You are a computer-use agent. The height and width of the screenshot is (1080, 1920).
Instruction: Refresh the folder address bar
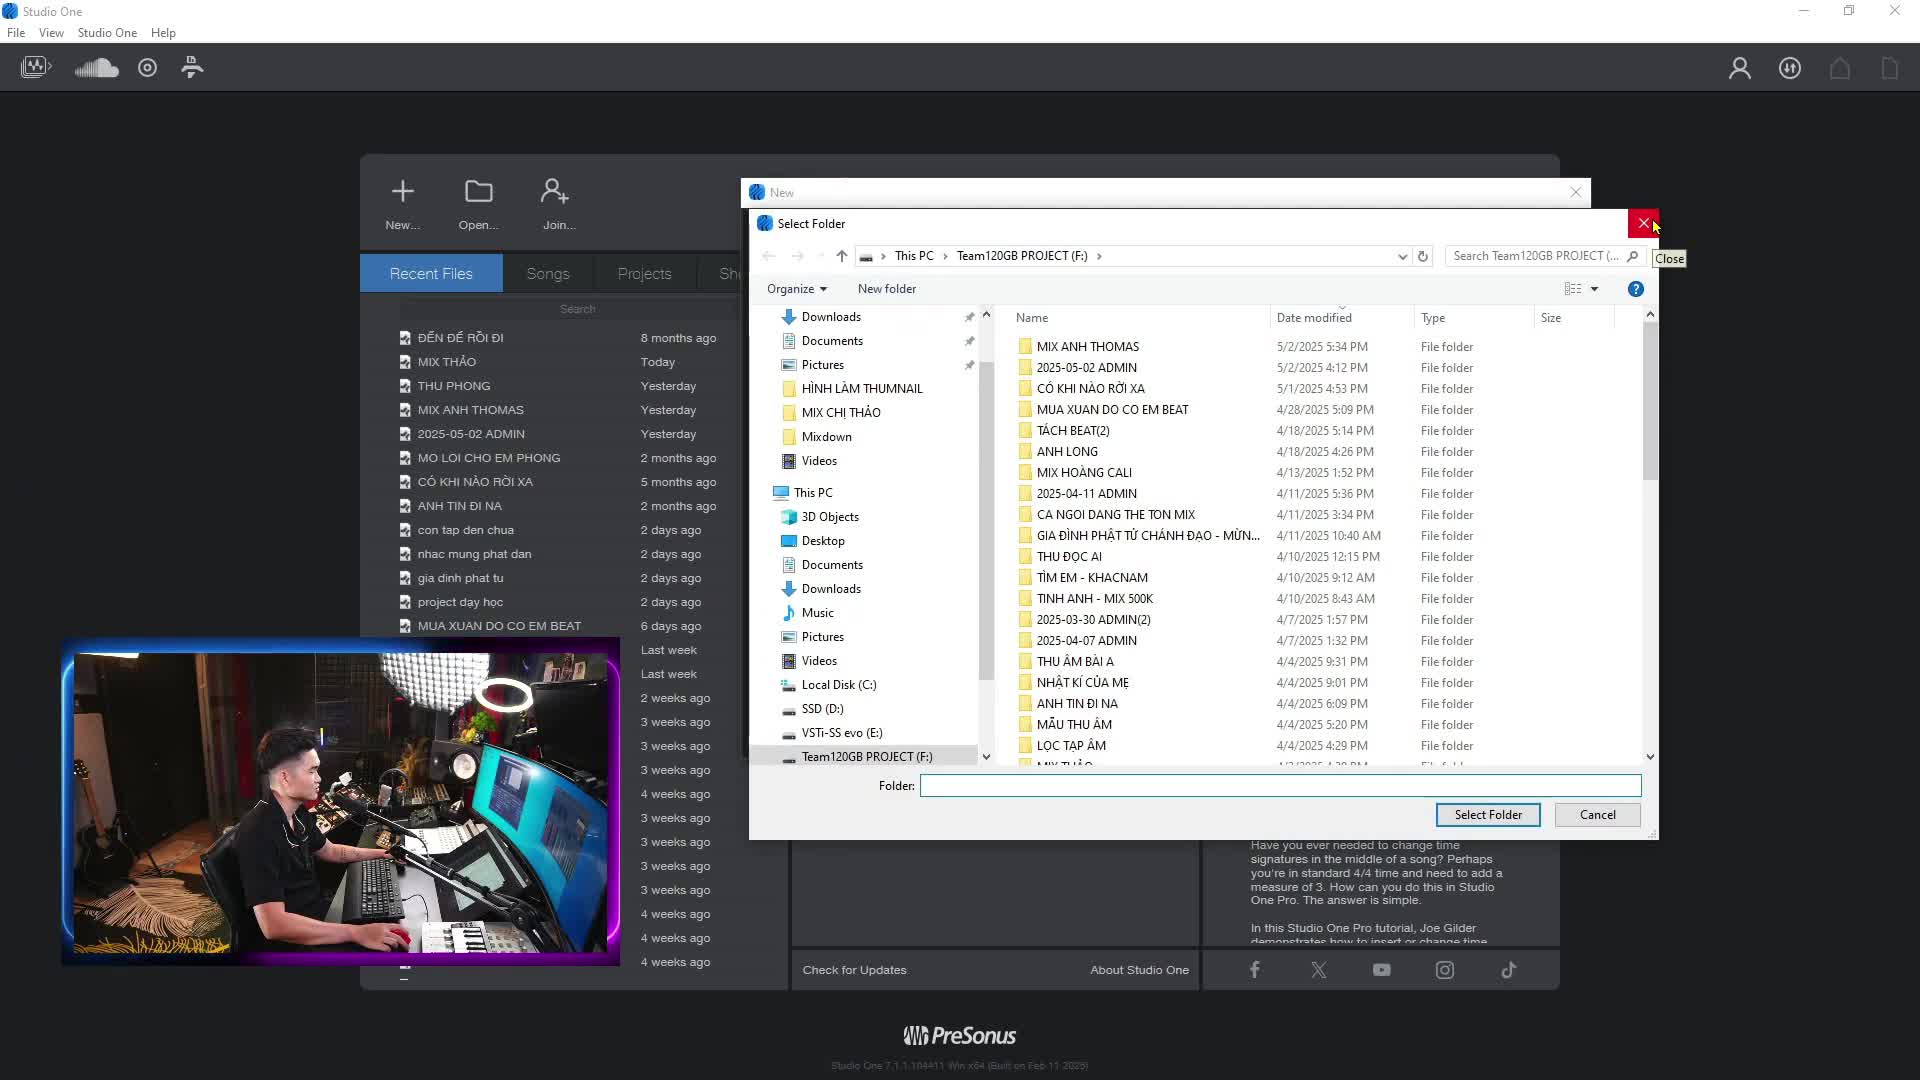(1422, 256)
